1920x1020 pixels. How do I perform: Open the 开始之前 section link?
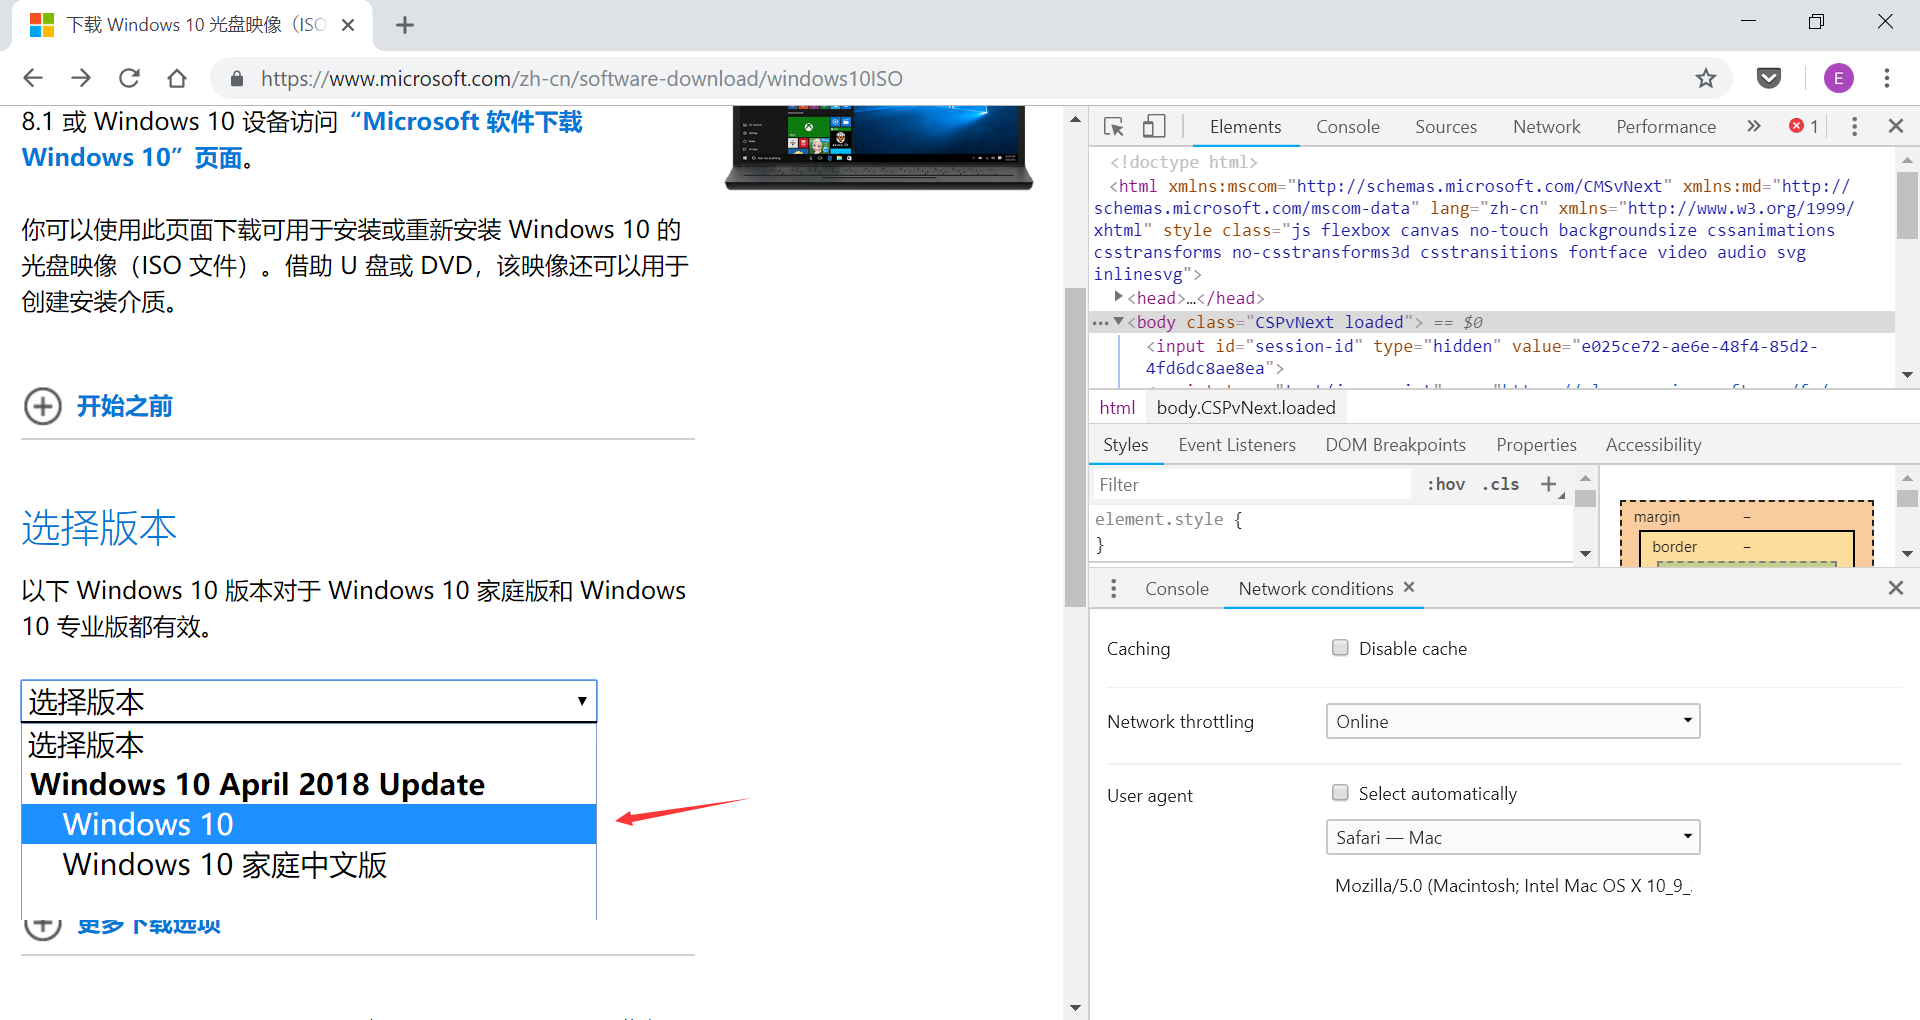(x=125, y=406)
